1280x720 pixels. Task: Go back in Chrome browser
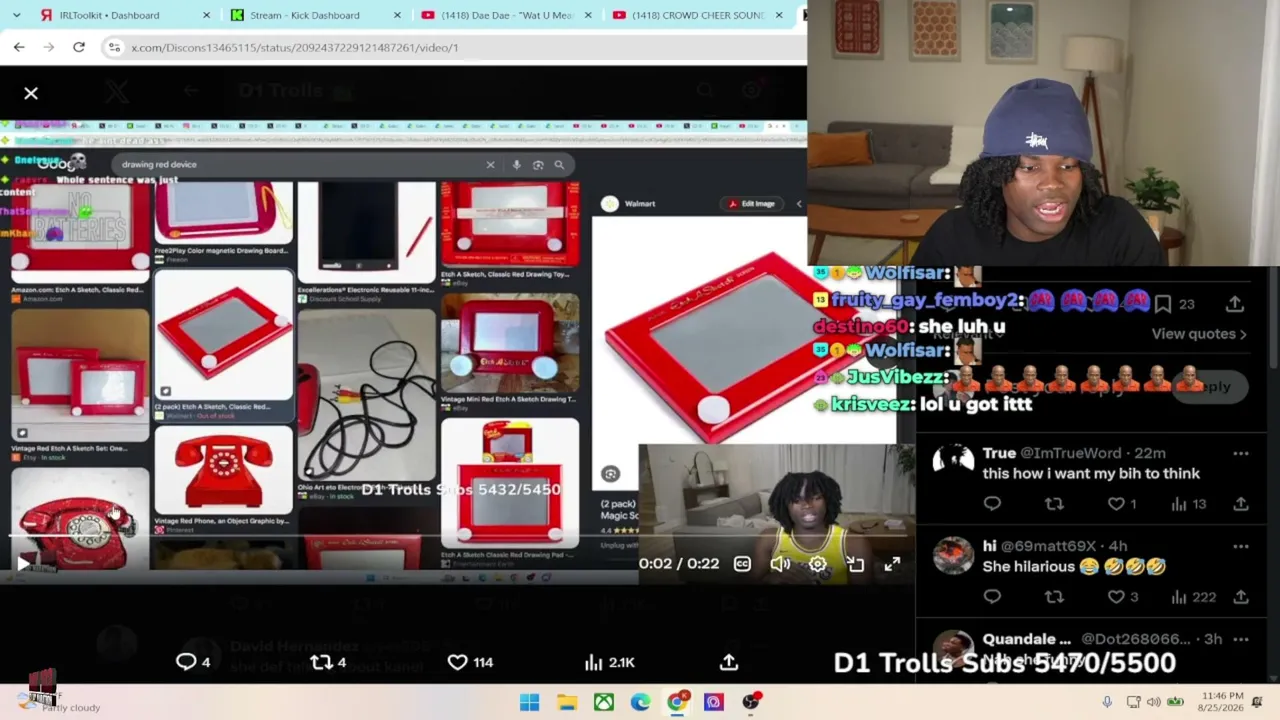click(19, 47)
